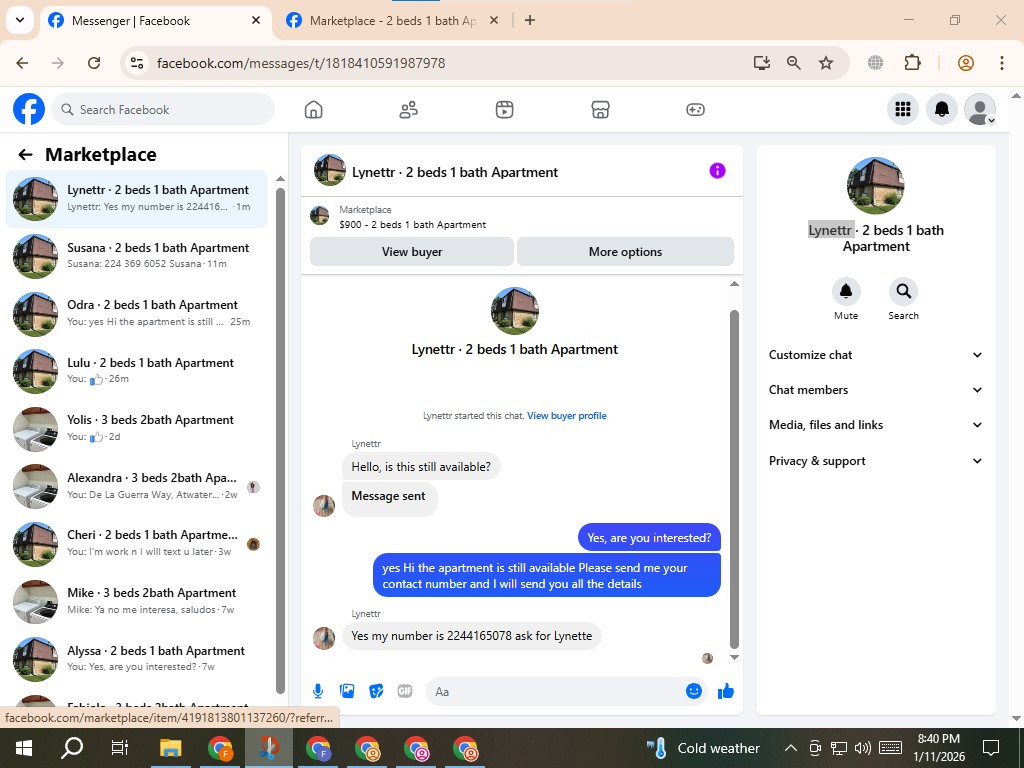Expand Chat members section

click(x=875, y=390)
